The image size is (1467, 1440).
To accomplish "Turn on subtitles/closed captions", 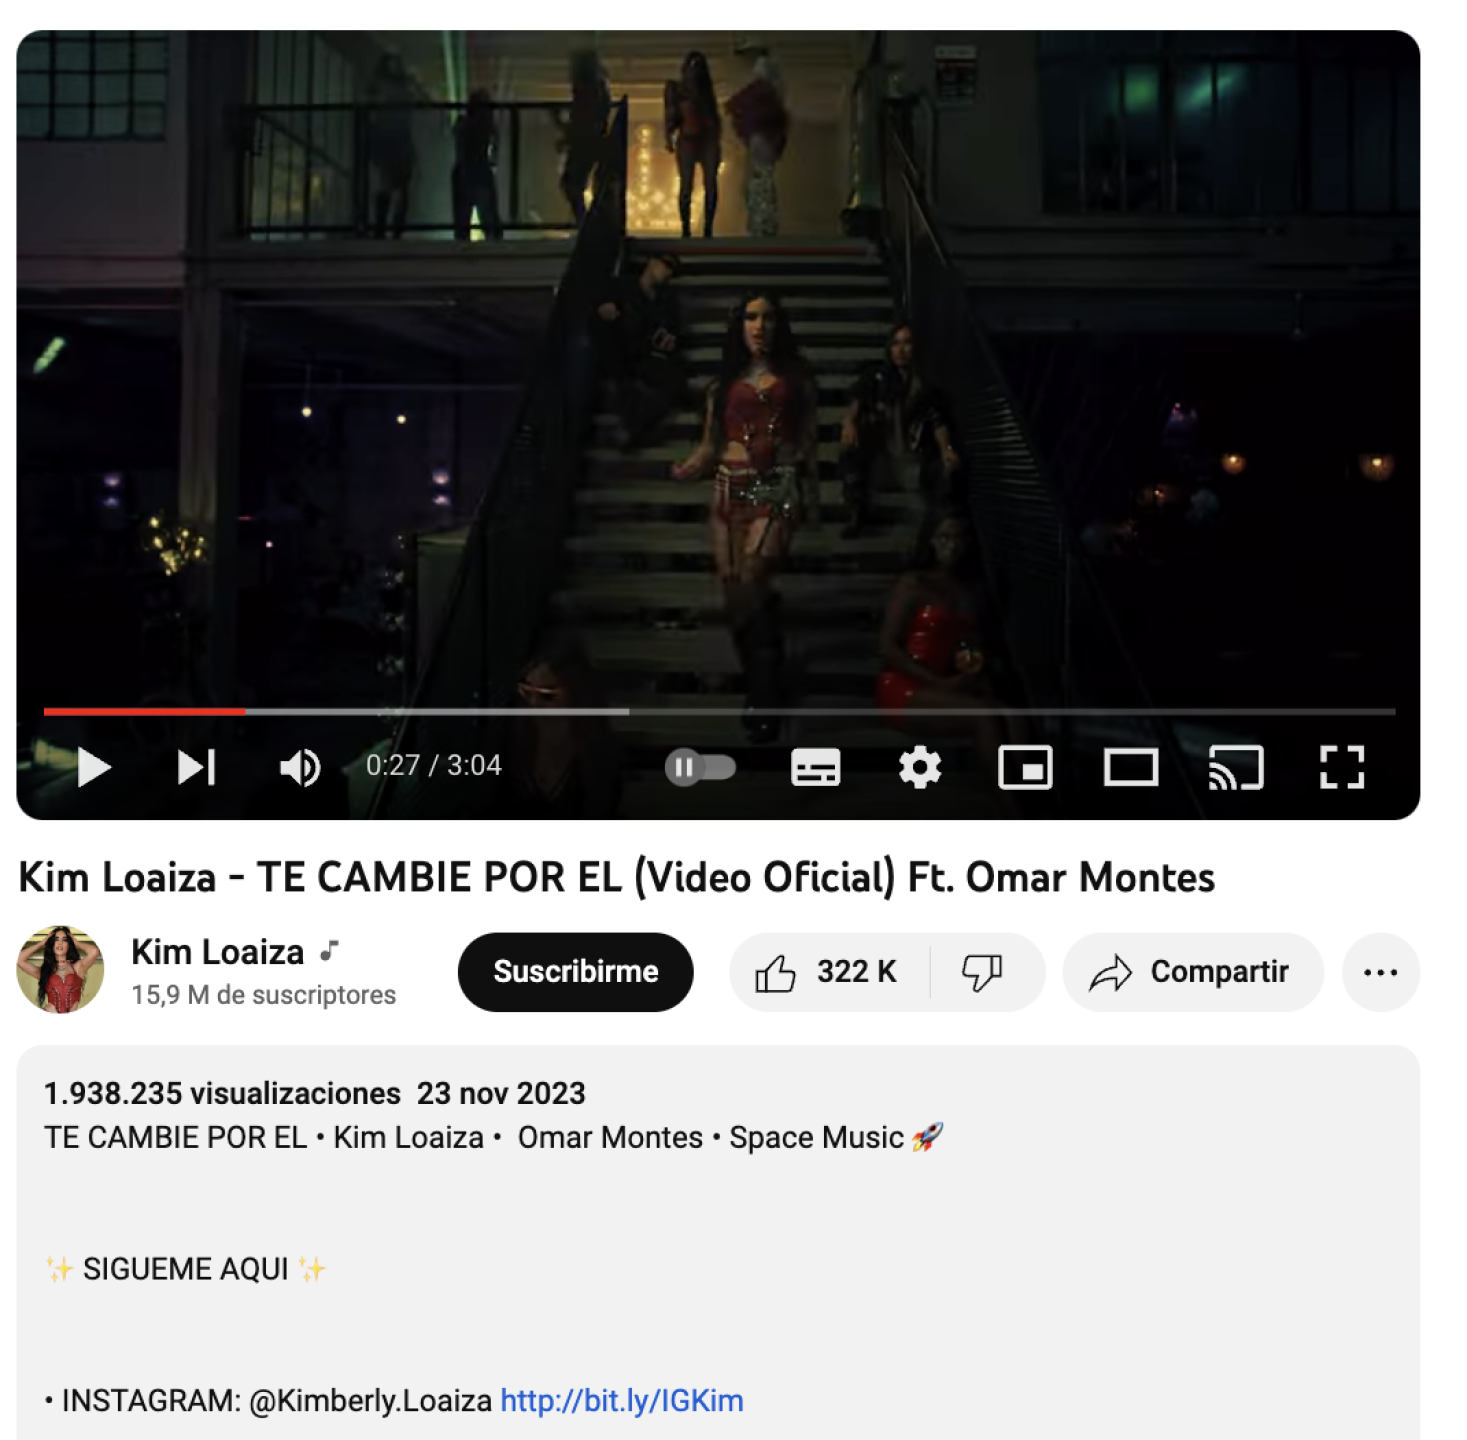I will (x=816, y=768).
